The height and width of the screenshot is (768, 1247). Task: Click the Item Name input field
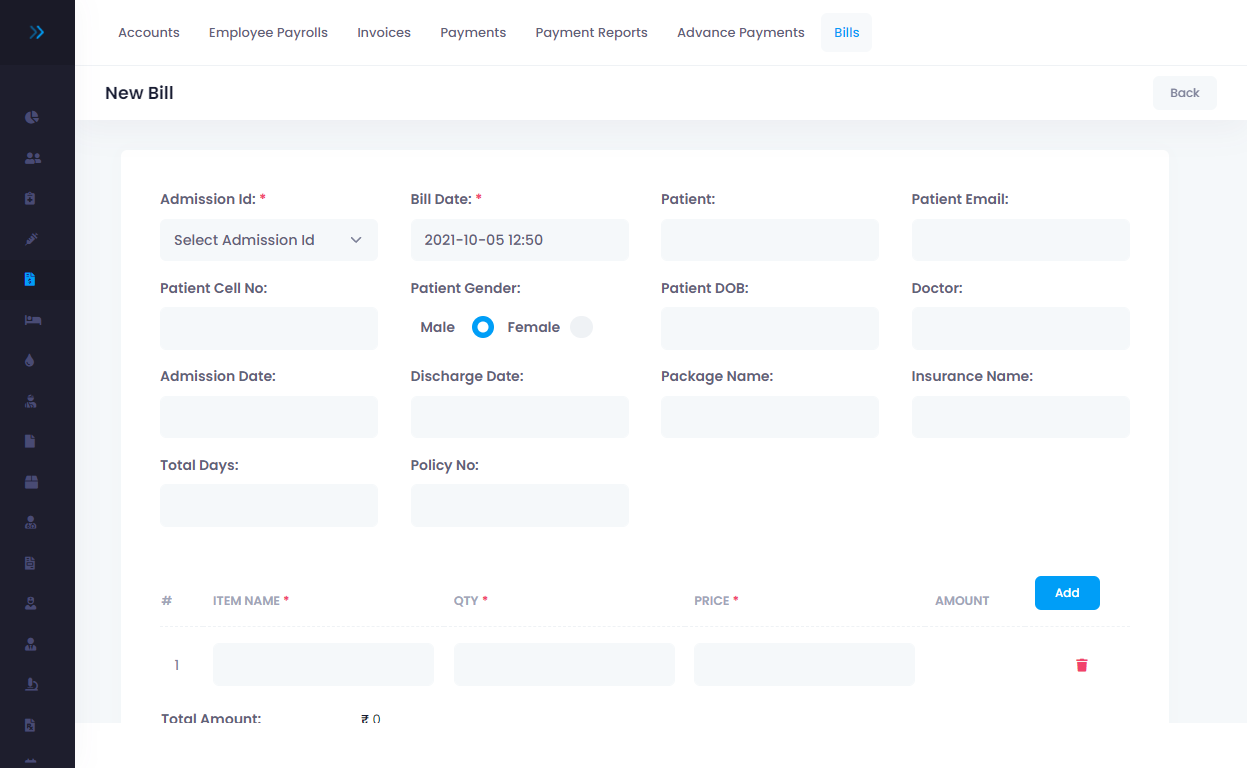pos(323,665)
